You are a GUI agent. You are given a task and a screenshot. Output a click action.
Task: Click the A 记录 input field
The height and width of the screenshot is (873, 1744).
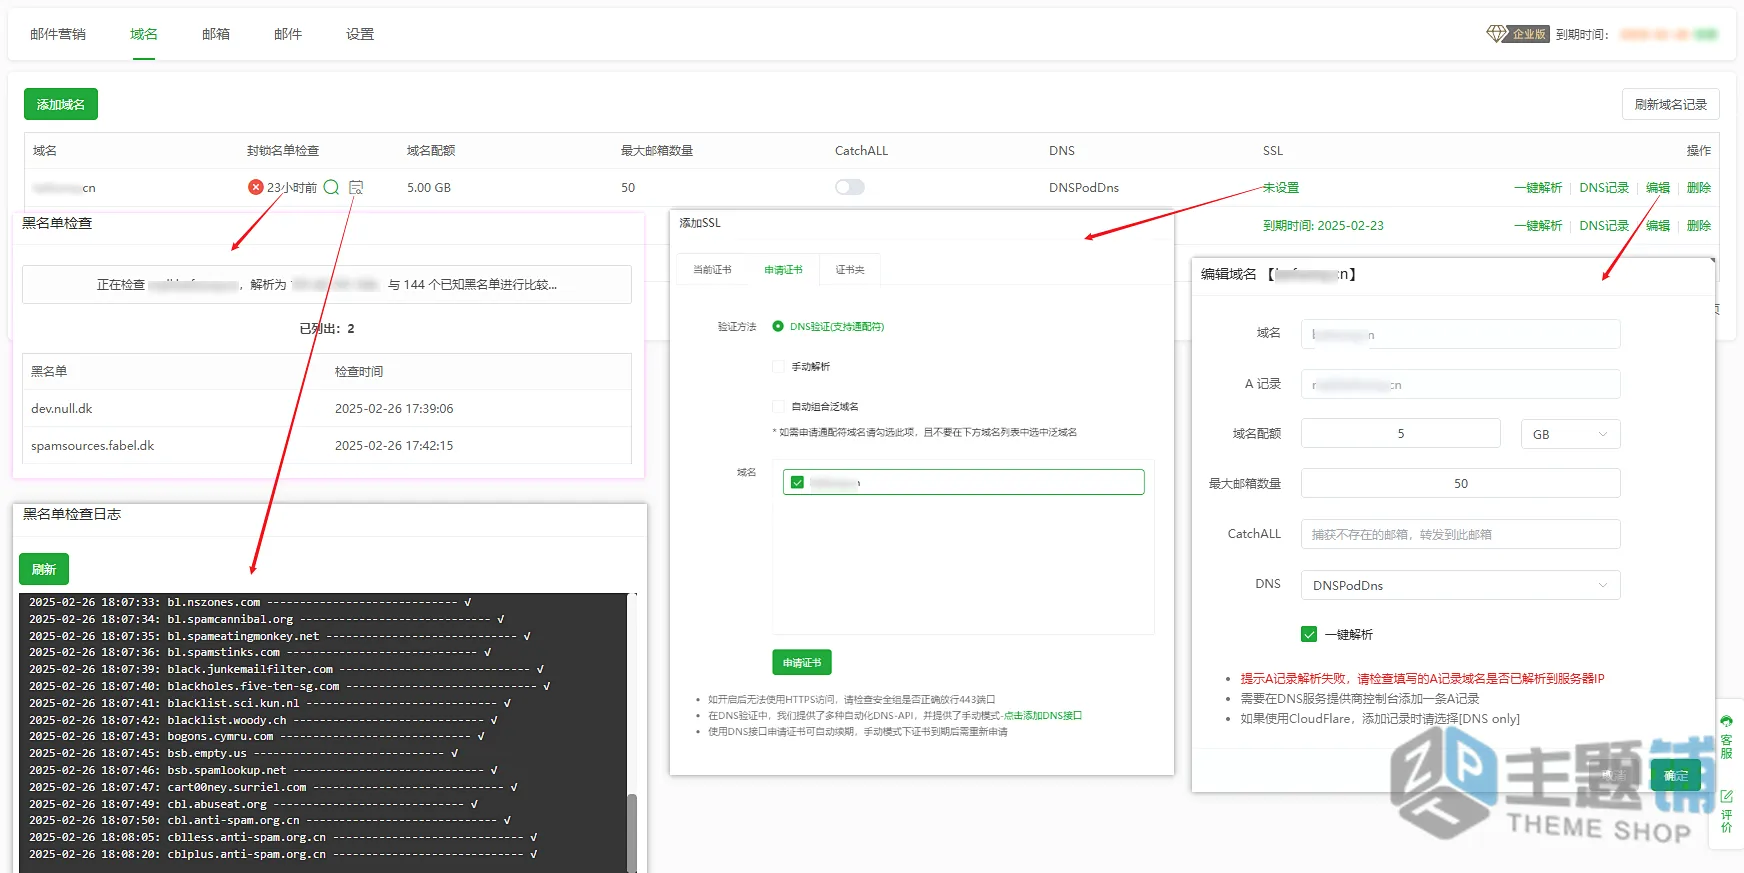tap(1460, 384)
